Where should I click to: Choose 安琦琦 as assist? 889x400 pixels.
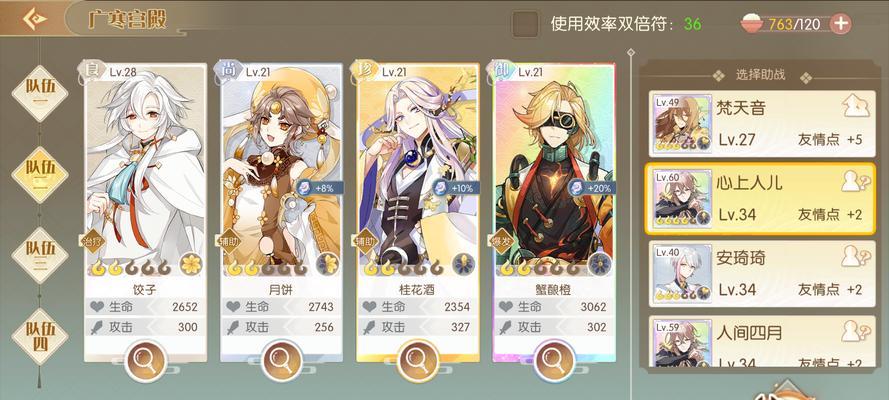tap(762, 274)
